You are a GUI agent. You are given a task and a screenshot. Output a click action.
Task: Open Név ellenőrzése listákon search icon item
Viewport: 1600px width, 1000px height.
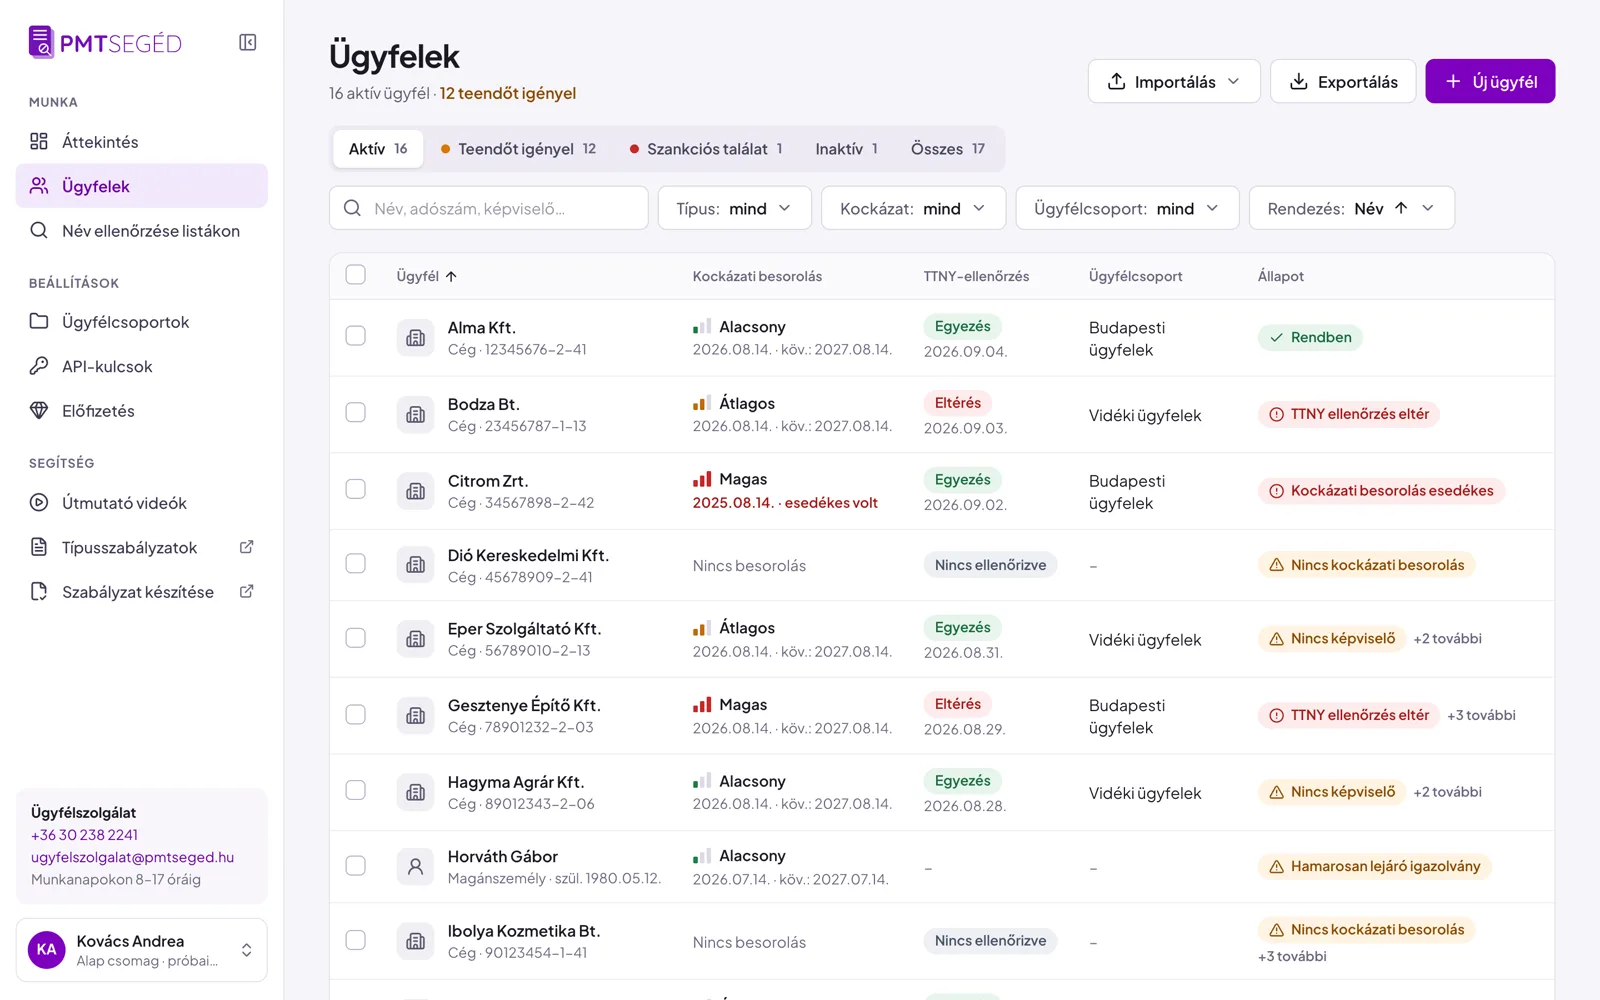click(x=39, y=230)
